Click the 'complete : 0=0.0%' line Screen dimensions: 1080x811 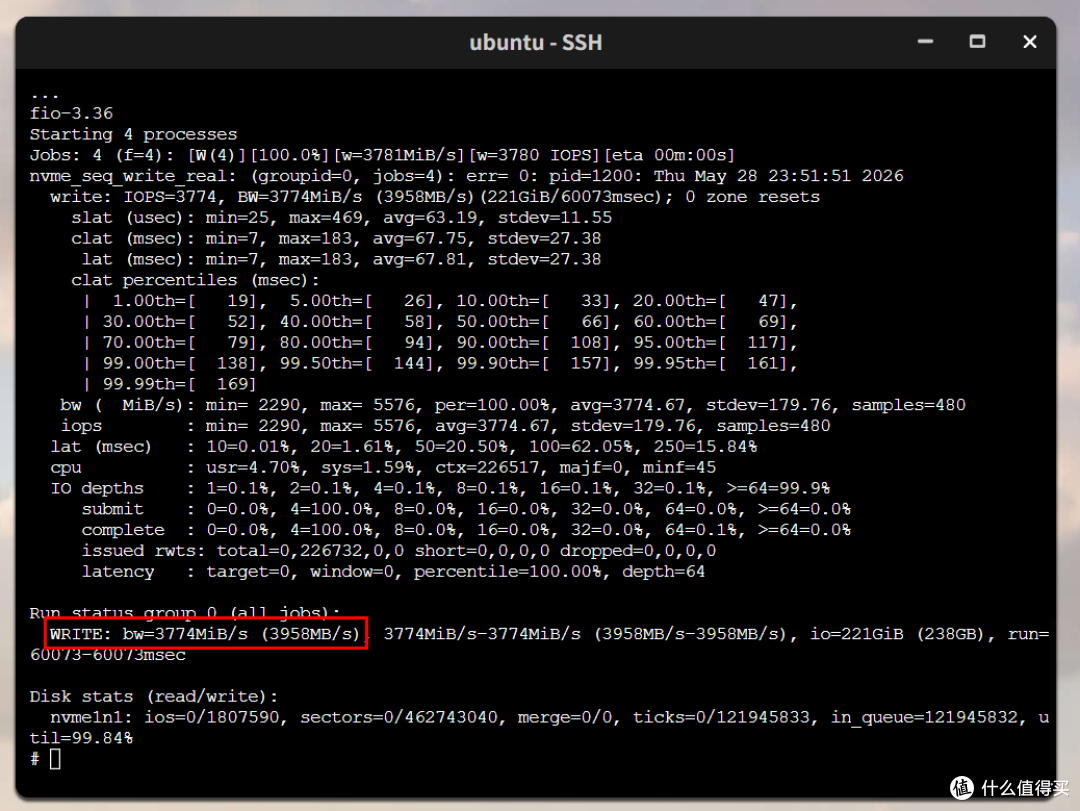tap(466, 530)
